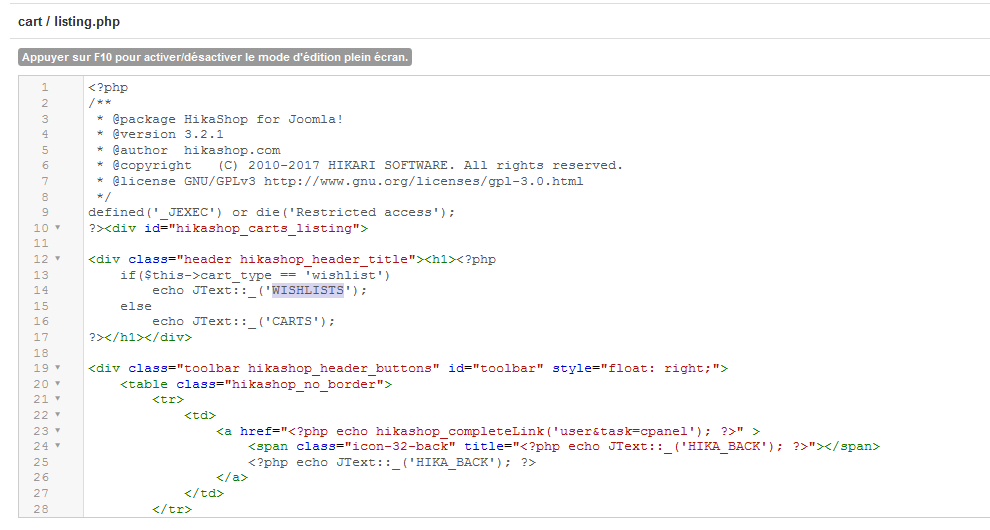
Task: Collapse the span fold on line 24
Action: [x=57, y=446]
